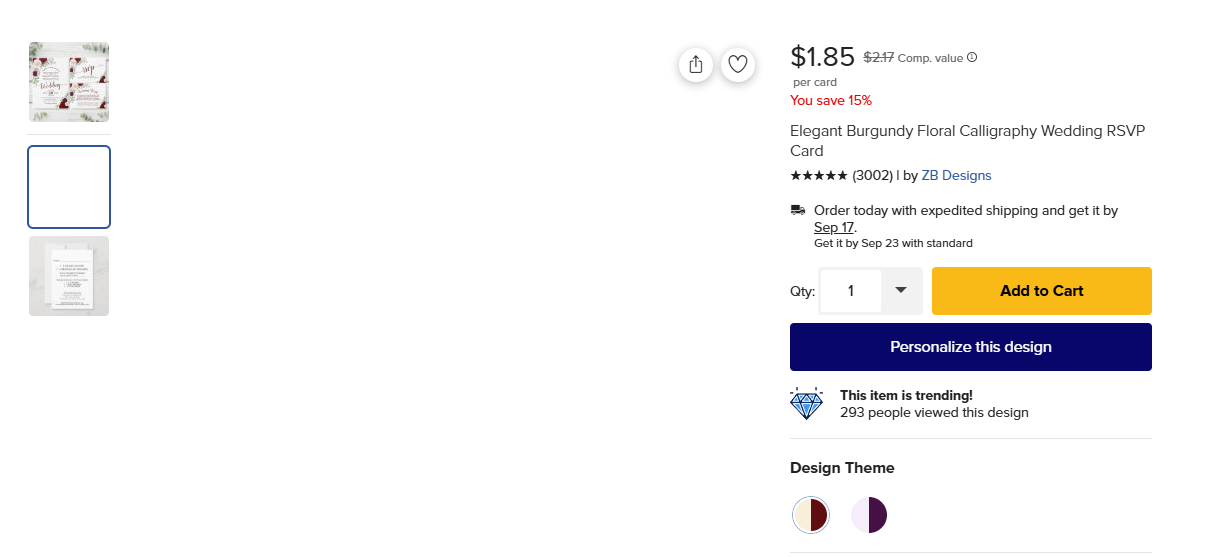This screenshot has width=1219, height=557.
Task: Click the Elegant Burgundy Floral Calligraphy title
Action: pyautogui.click(x=967, y=141)
